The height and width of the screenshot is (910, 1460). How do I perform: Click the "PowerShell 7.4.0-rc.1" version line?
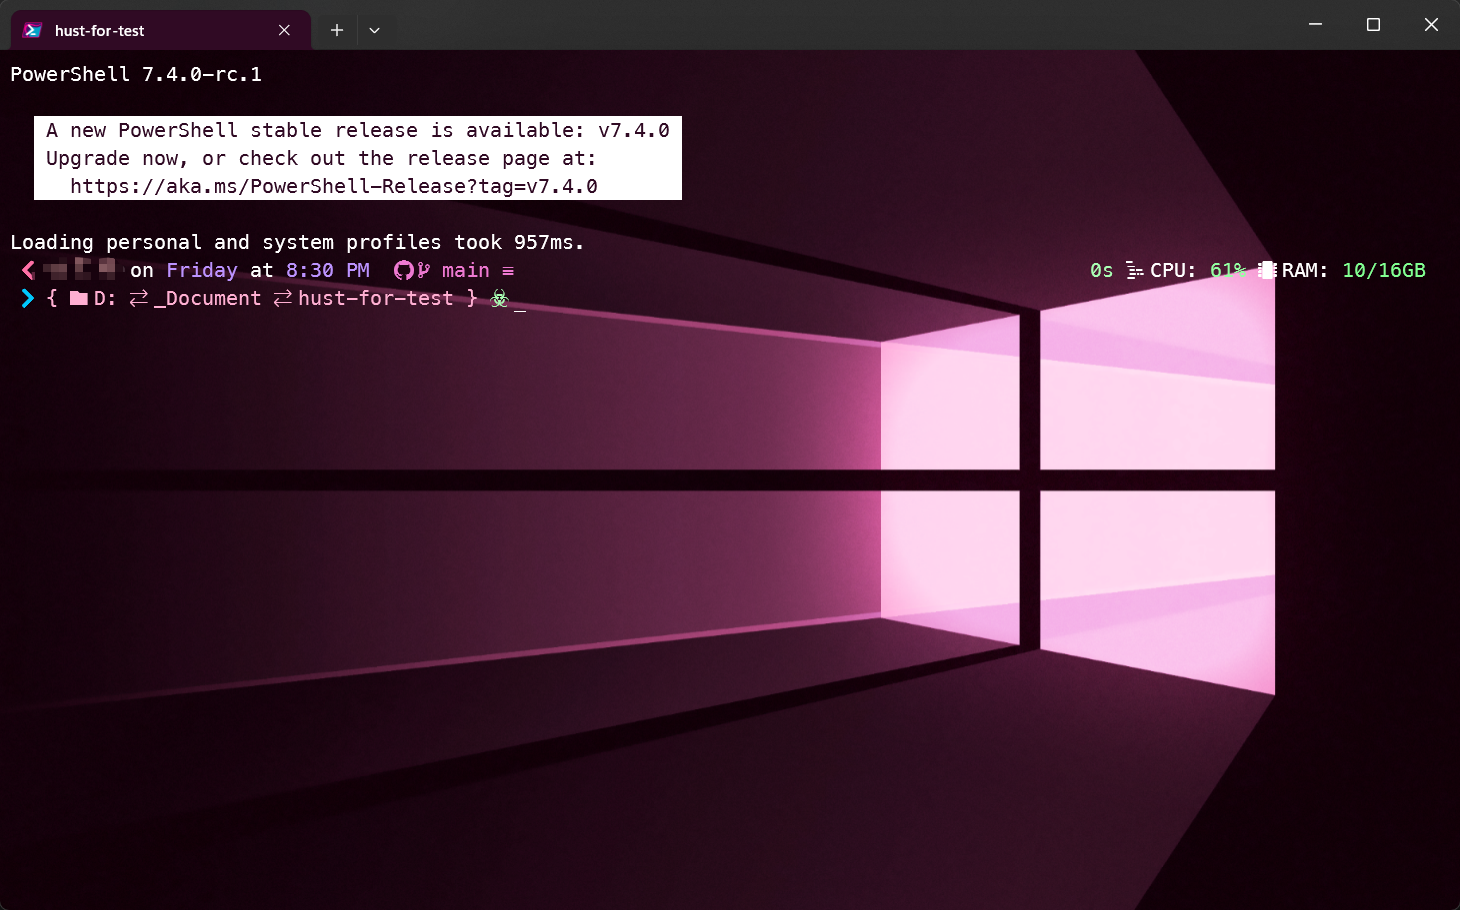(x=136, y=74)
